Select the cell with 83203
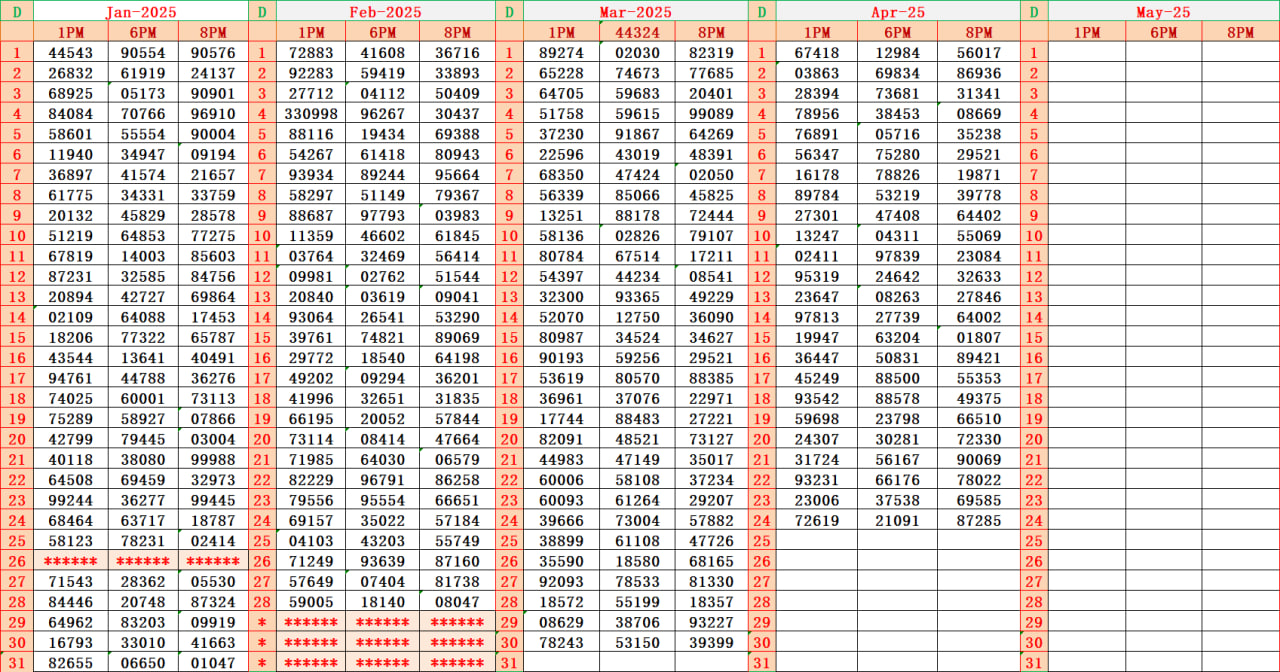The width and height of the screenshot is (1280, 672). pyautogui.click(x=143, y=622)
